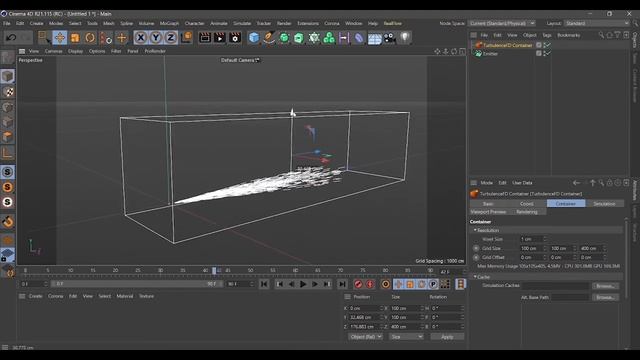
Task: Click the Position Y input field
Action: coord(364,317)
